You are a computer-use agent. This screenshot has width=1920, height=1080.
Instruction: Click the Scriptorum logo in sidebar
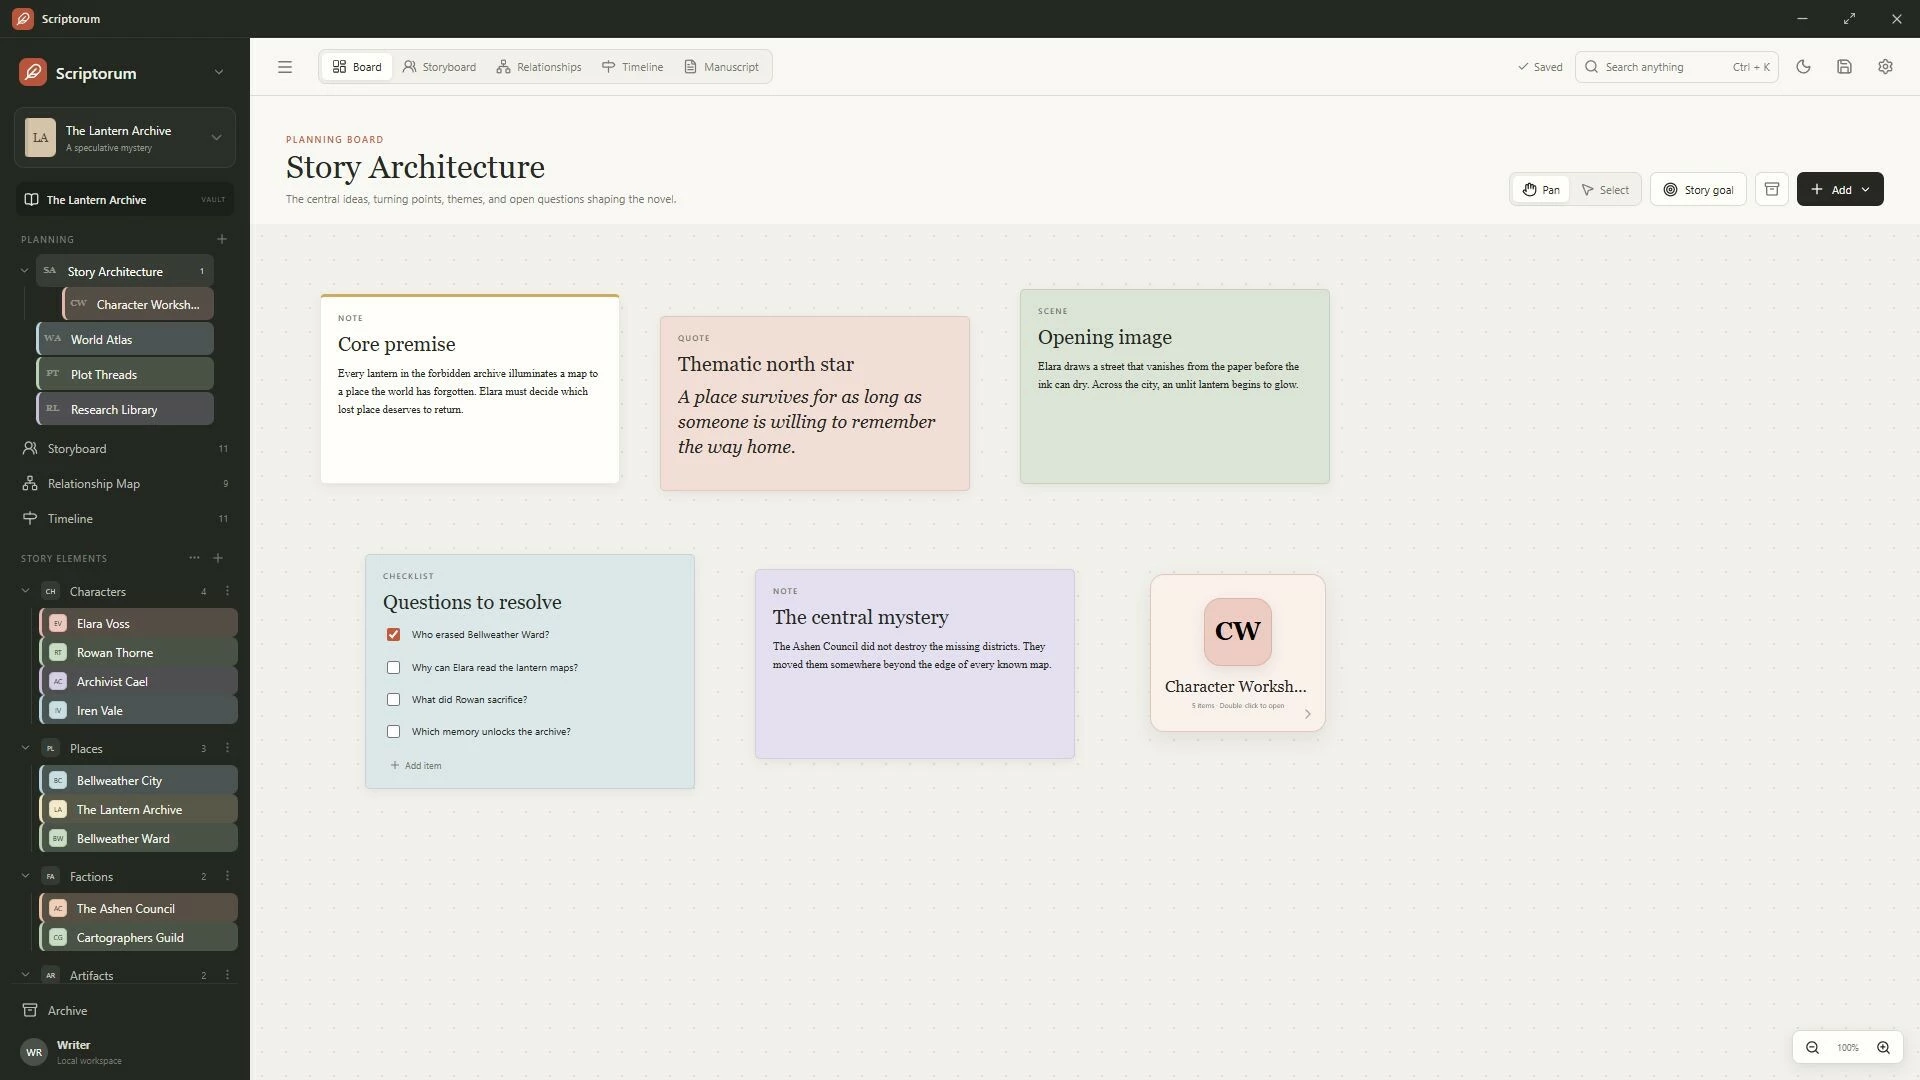[33, 72]
